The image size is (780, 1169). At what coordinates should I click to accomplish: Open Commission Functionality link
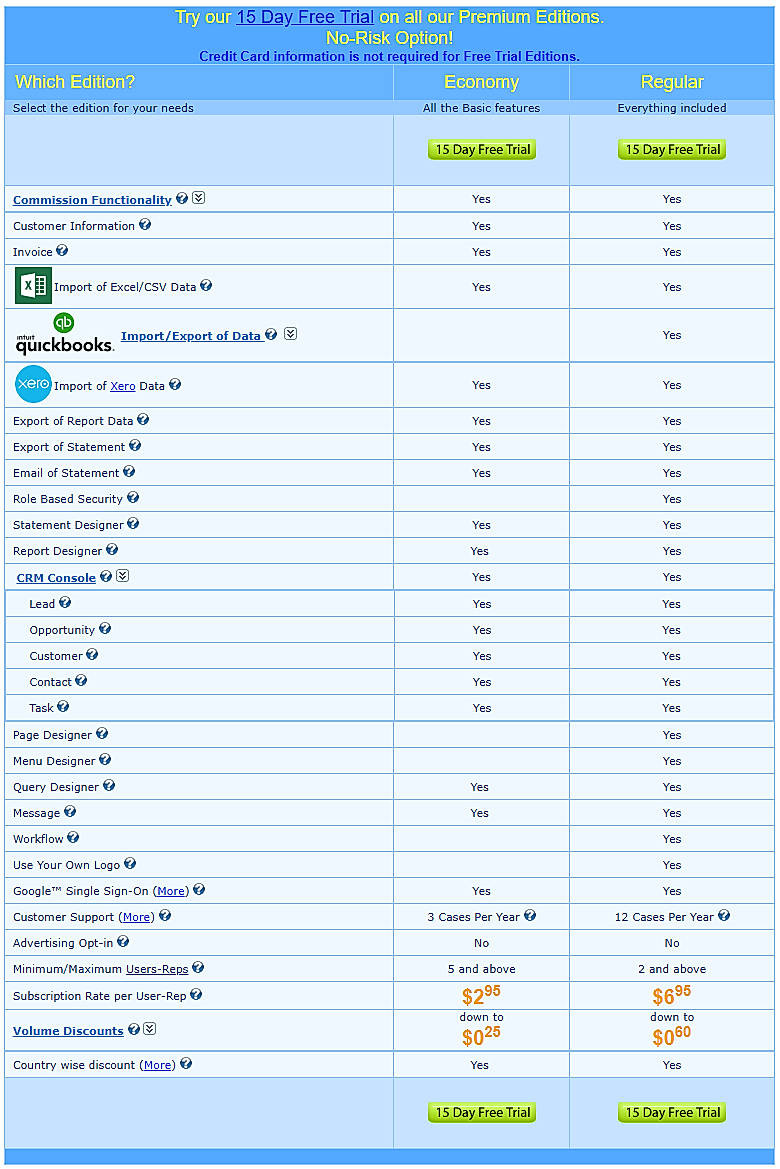[92, 200]
